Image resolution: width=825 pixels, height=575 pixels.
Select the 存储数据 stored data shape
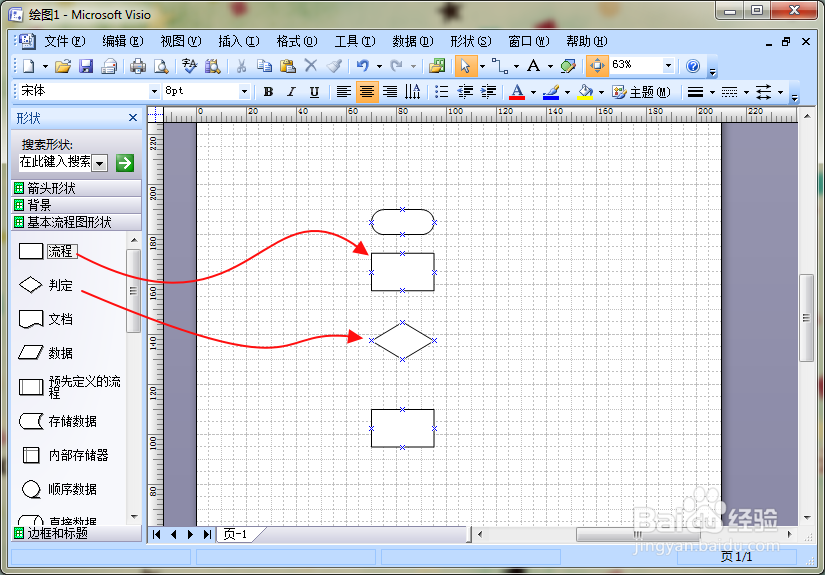coord(58,421)
